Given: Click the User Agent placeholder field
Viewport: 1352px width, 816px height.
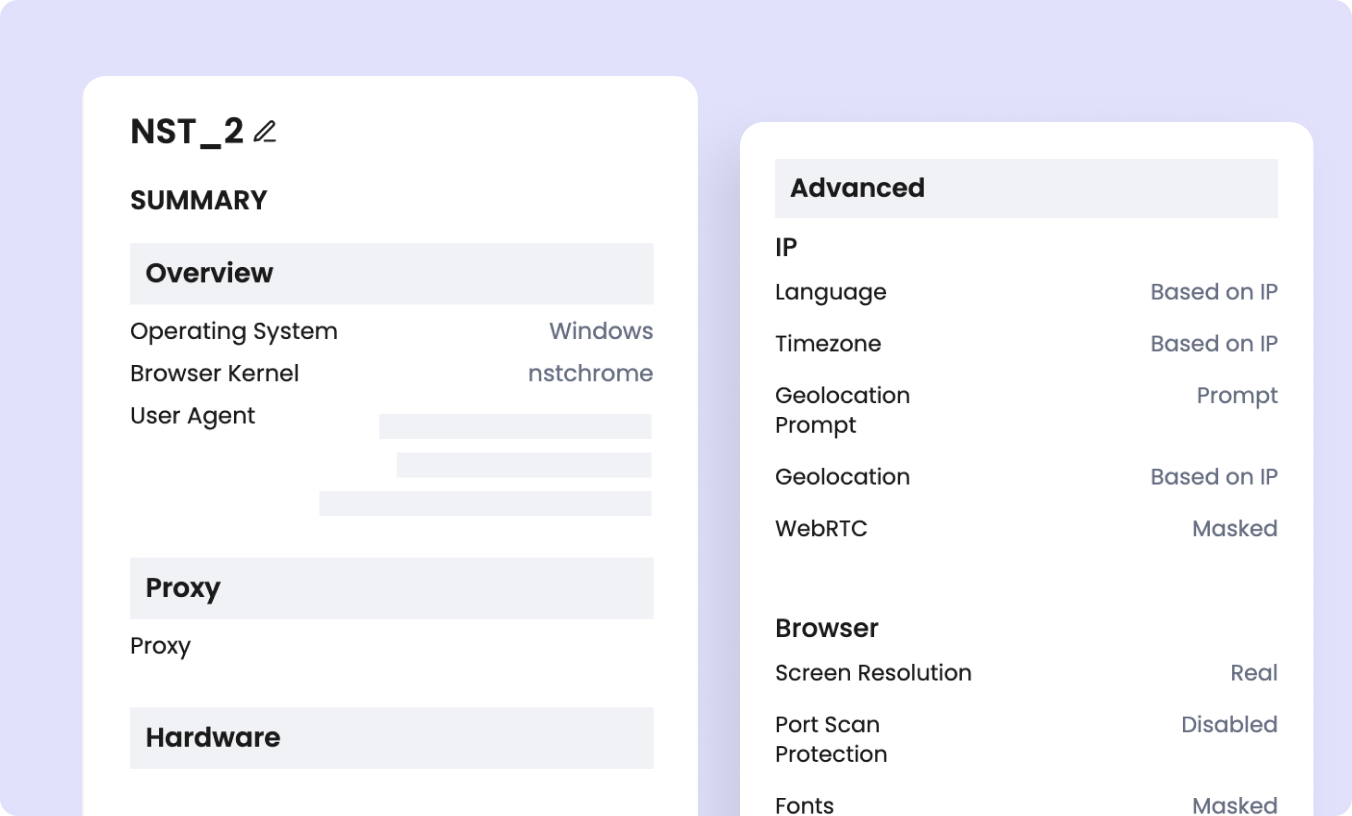Looking at the screenshot, I should point(514,426).
